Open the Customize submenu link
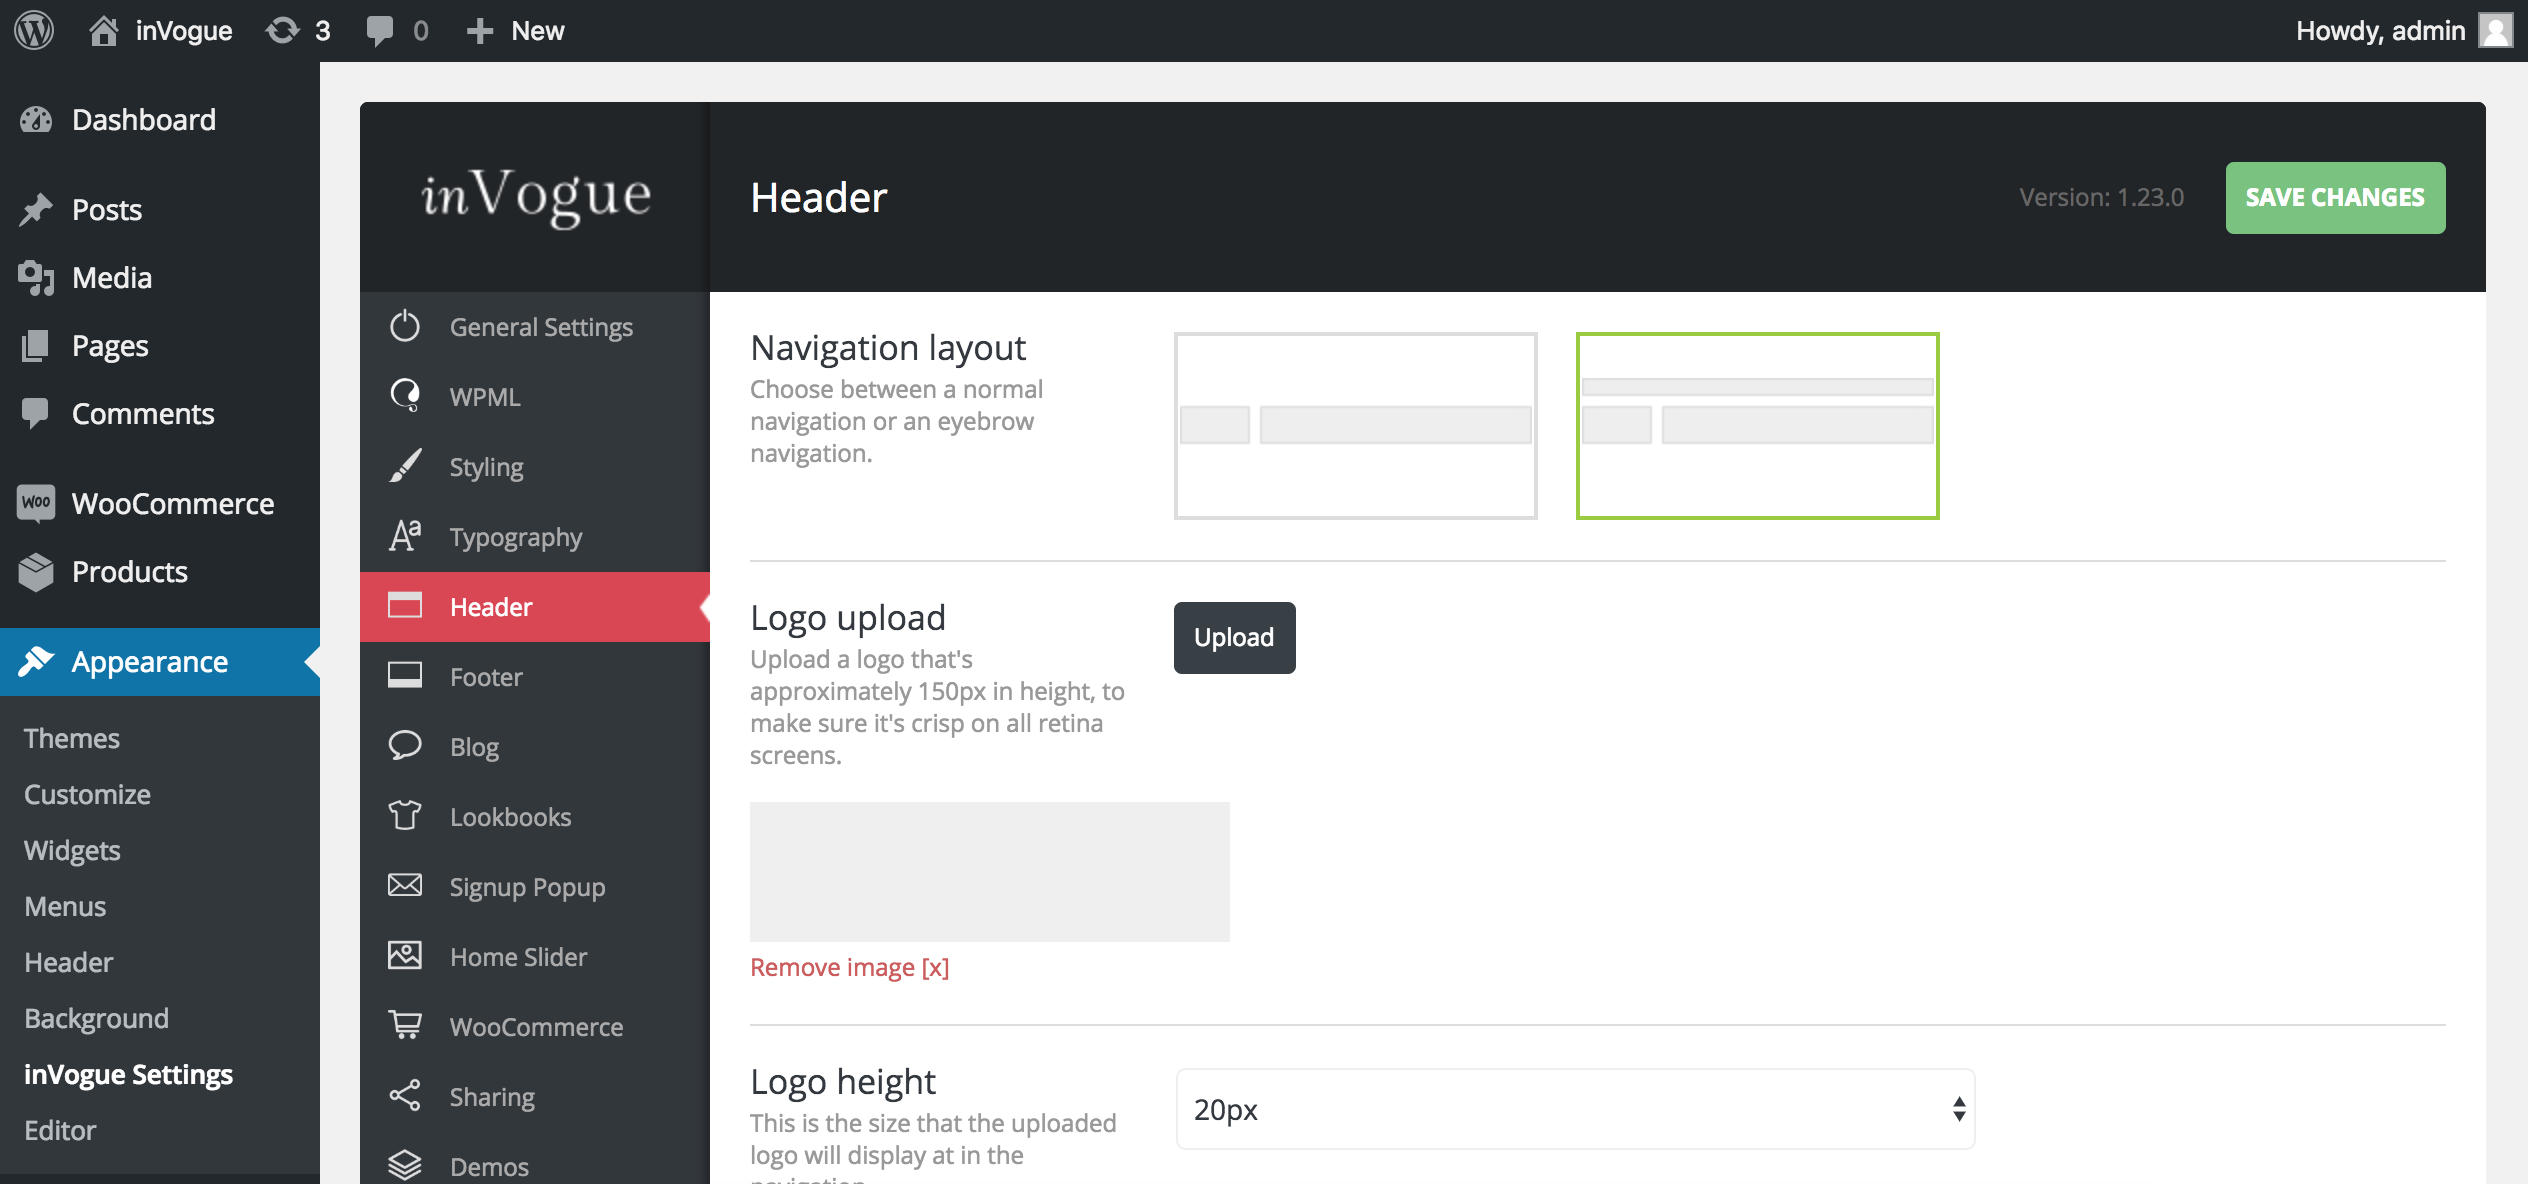This screenshot has width=2528, height=1184. pos(88,794)
